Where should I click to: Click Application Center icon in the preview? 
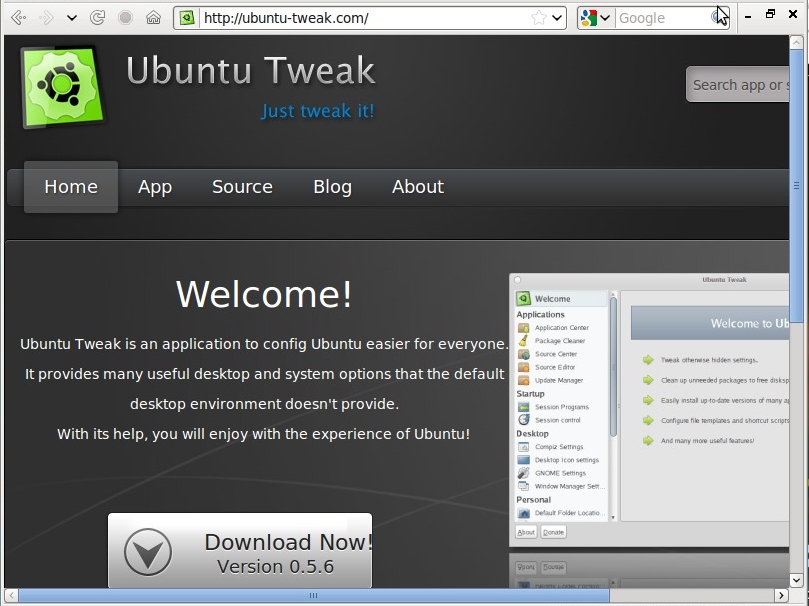pos(523,327)
